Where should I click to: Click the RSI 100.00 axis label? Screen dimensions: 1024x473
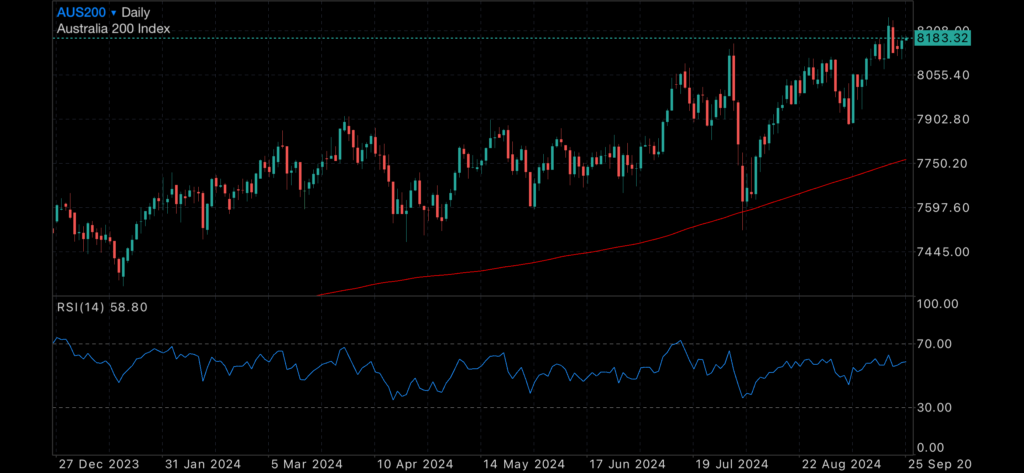click(936, 304)
